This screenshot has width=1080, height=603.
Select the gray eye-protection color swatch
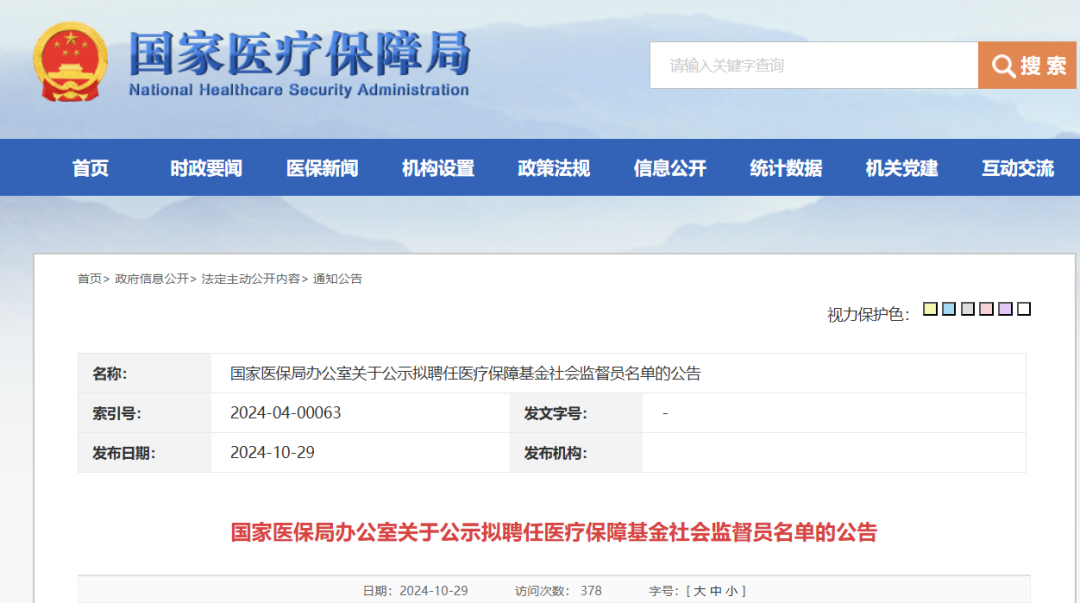point(968,309)
